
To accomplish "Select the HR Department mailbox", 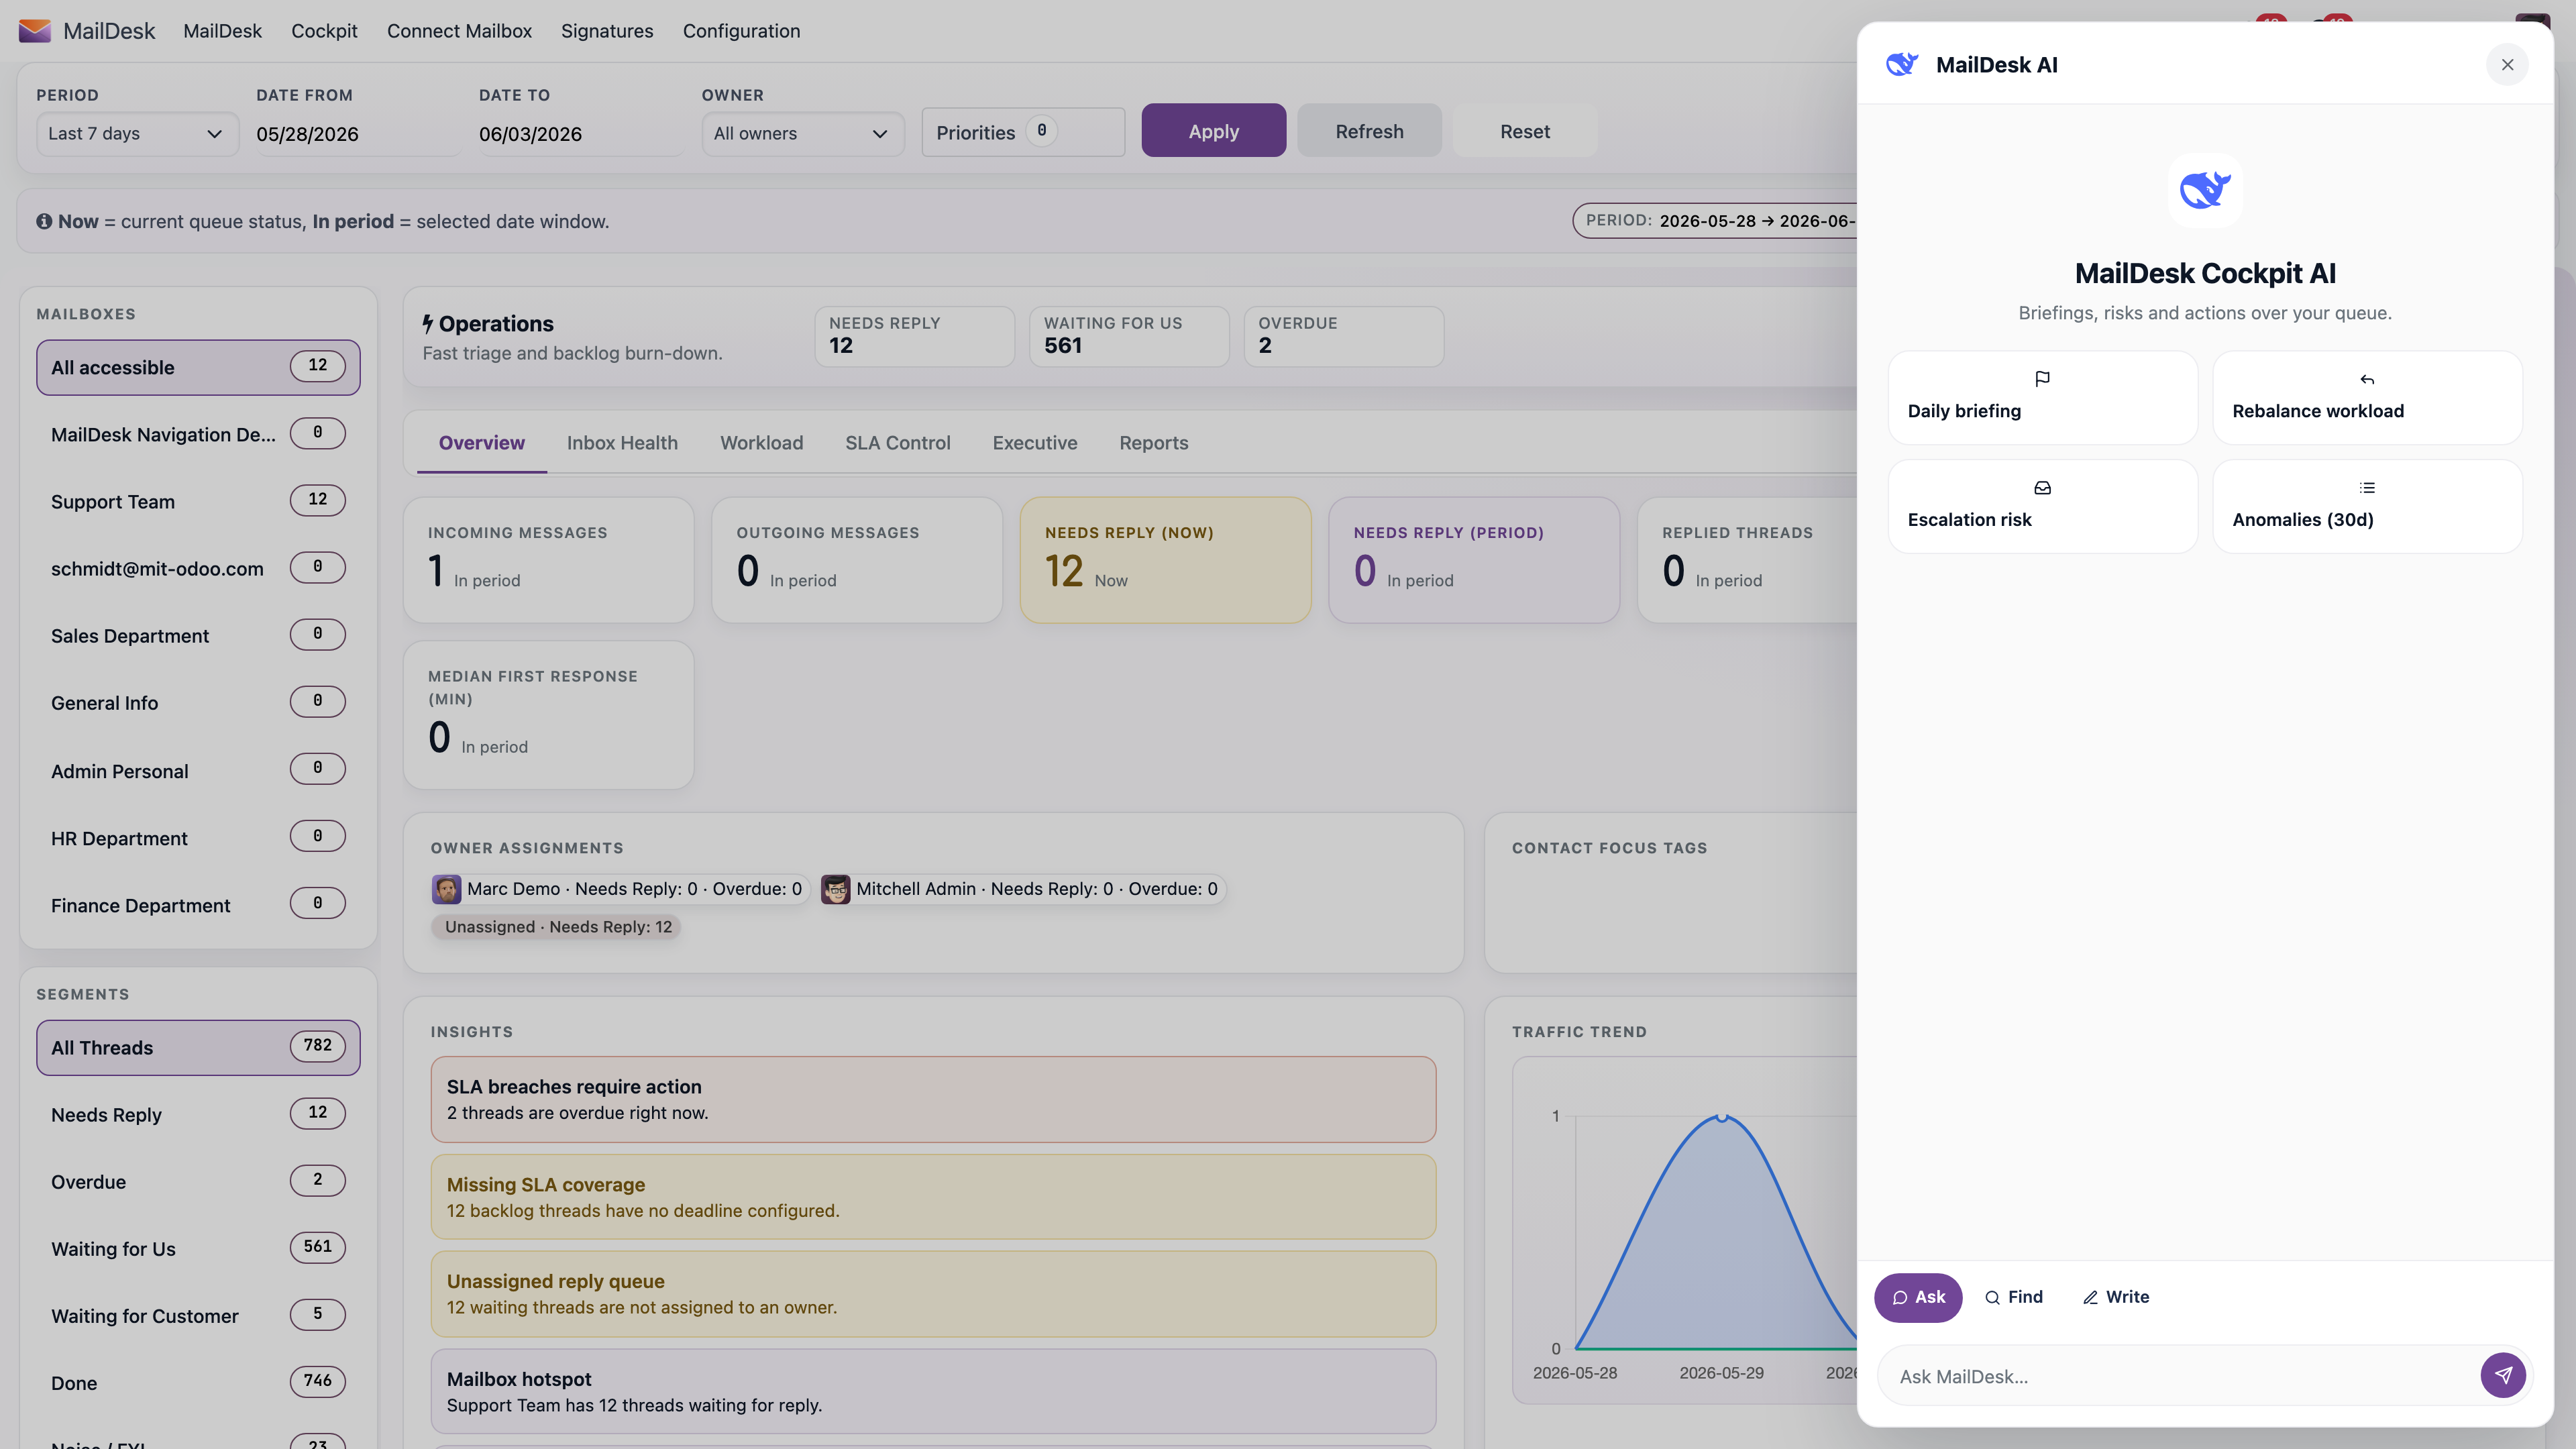I will coord(198,837).
